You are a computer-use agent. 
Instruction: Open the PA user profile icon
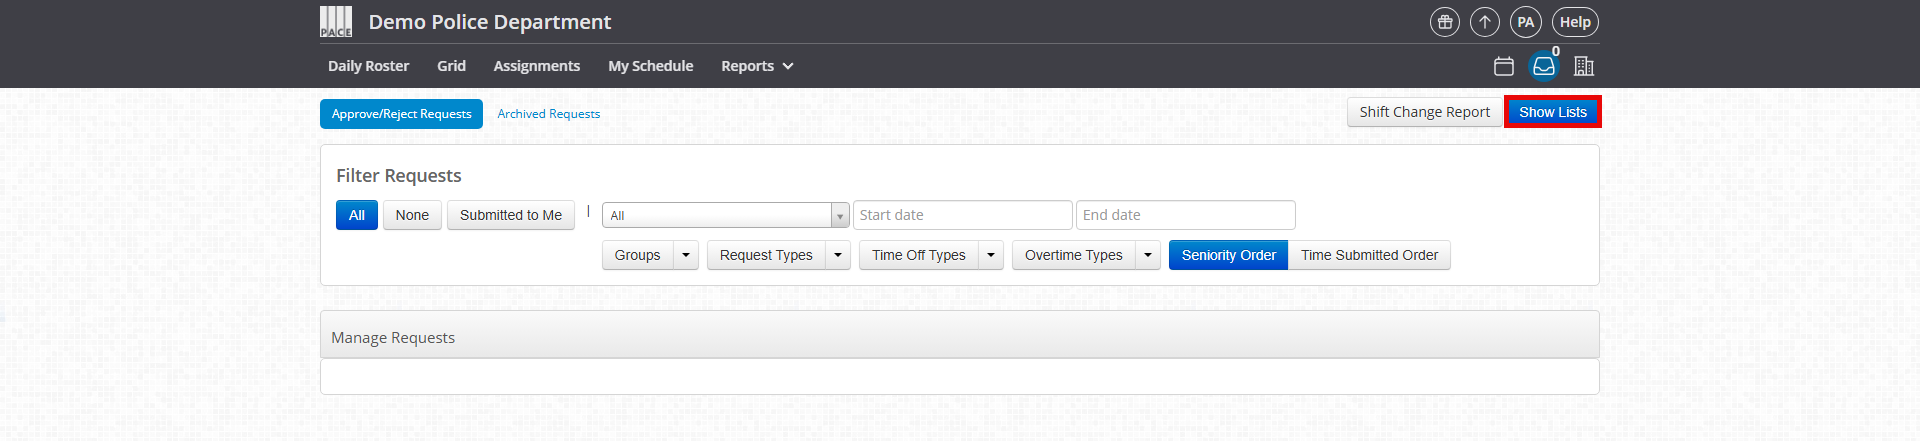[1525, 22]
